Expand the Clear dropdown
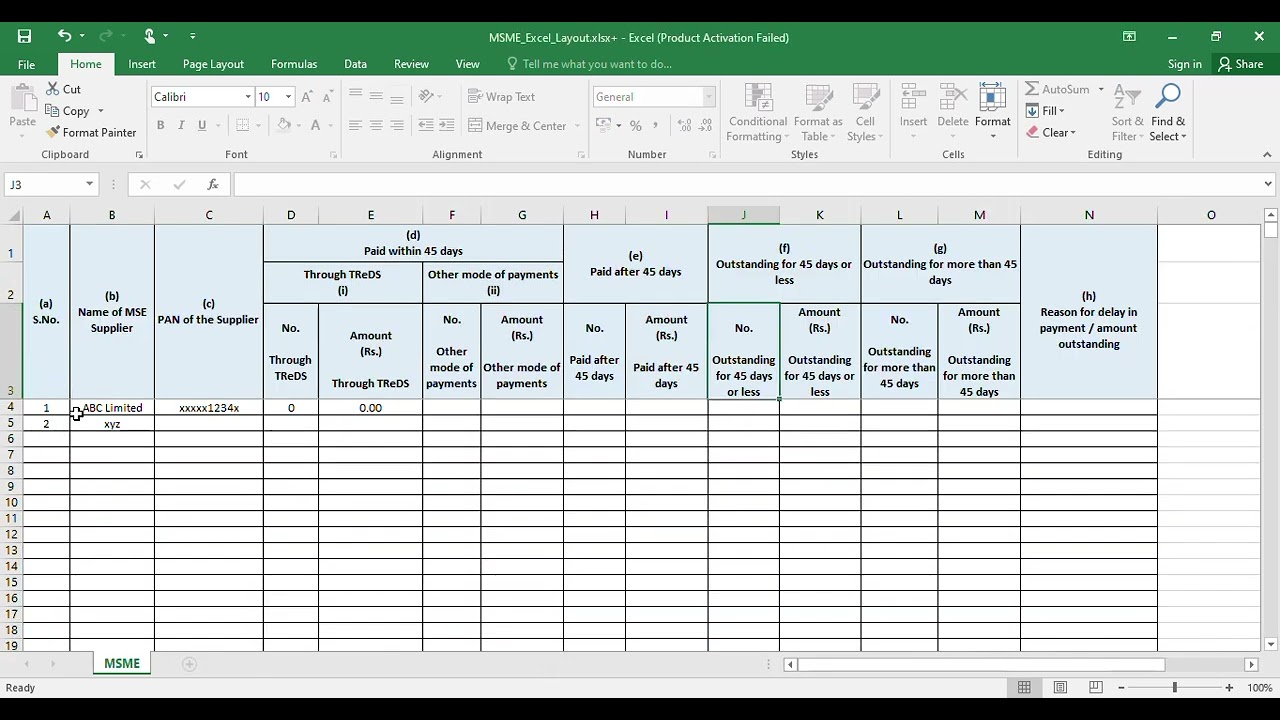The width and height of the screenshot is (1280, 720). [x=1073, y=133]
